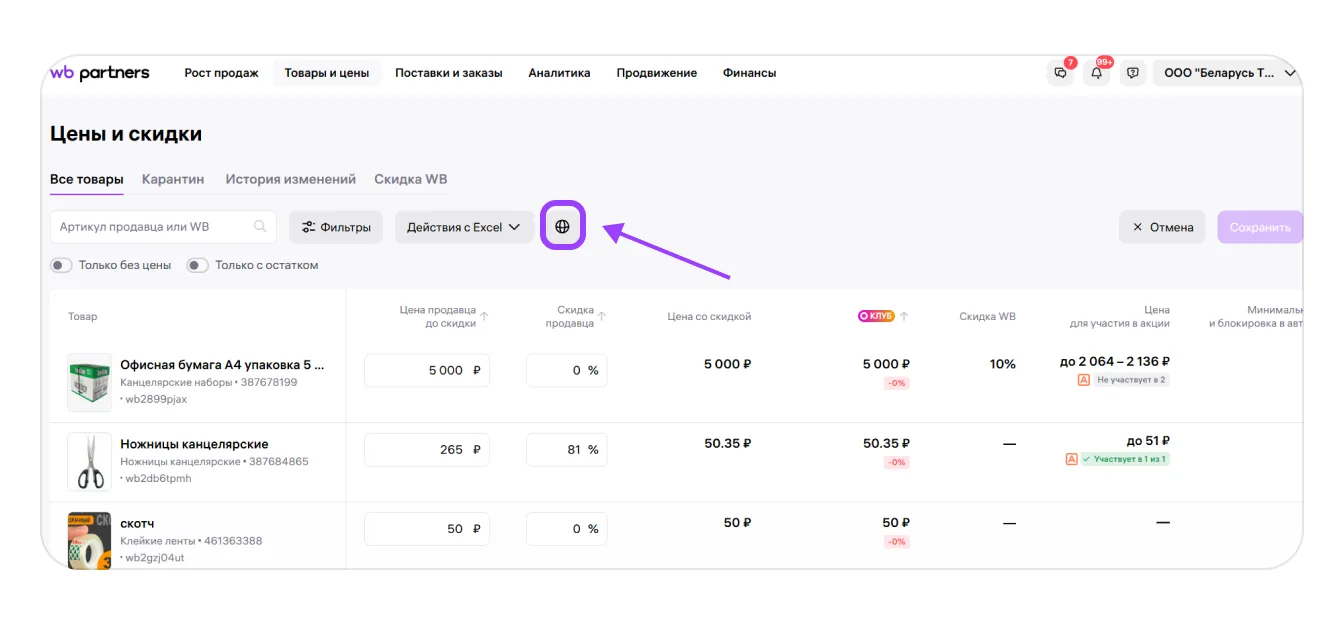
Task: Open the chat messages icon with badge 7
Action: point(1061,73)
